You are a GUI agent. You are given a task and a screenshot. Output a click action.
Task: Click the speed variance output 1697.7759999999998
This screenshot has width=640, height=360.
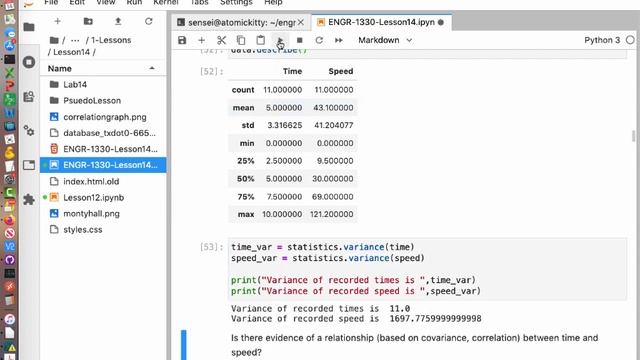pos(436,318)
